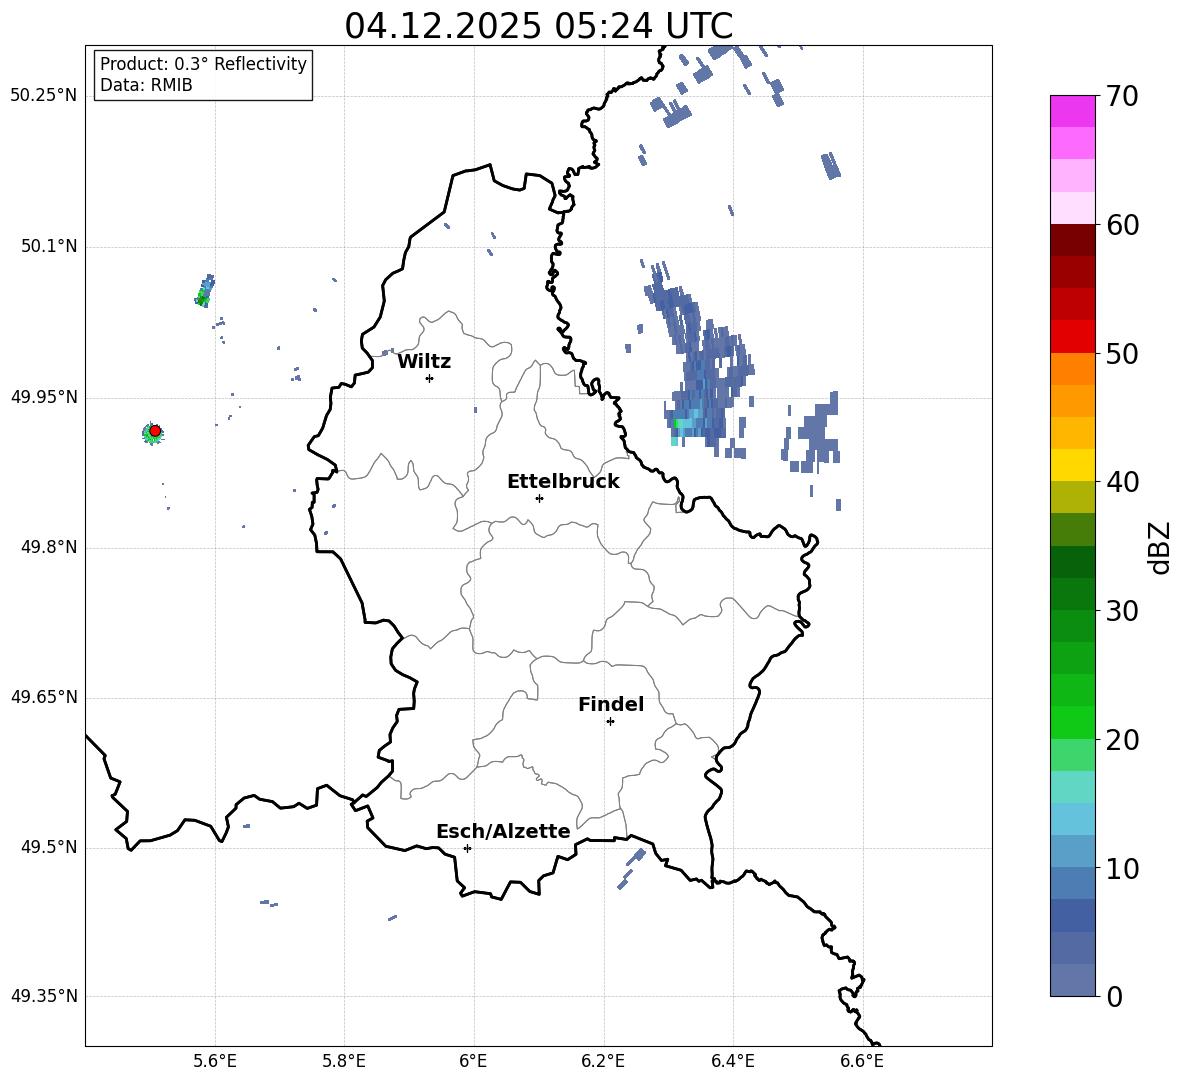
Task: Click the 6.4°E longitude label
Action: coord(733,1062)
